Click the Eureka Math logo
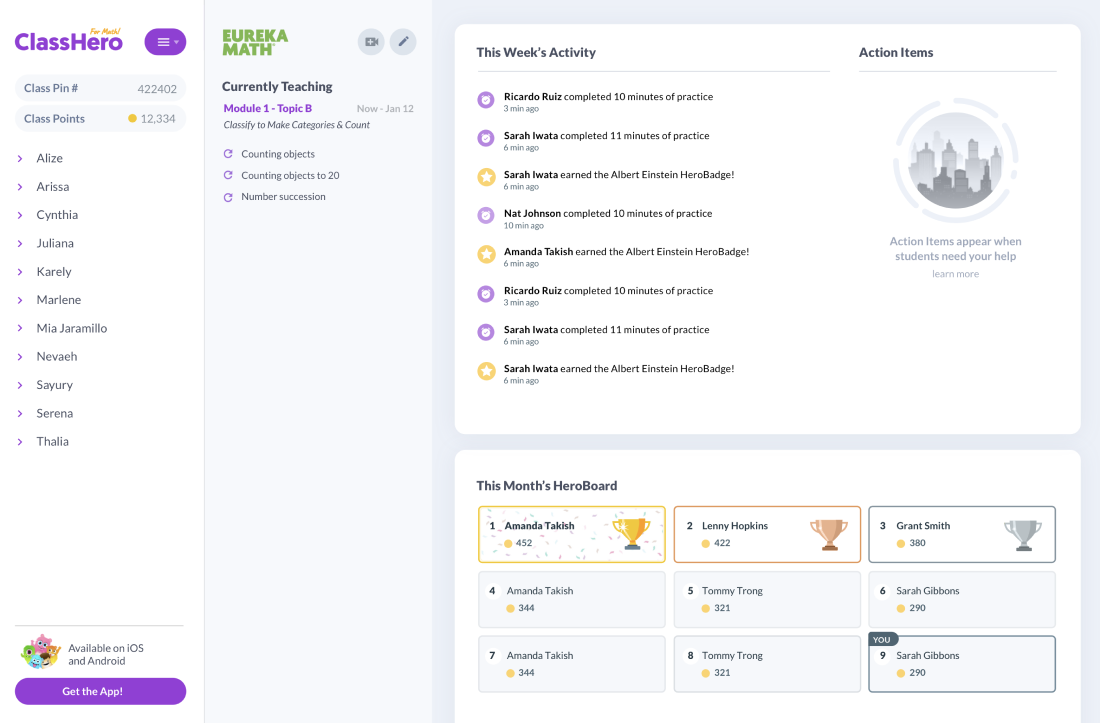This screenshot has width=1100, height=723. coord(255,42)
